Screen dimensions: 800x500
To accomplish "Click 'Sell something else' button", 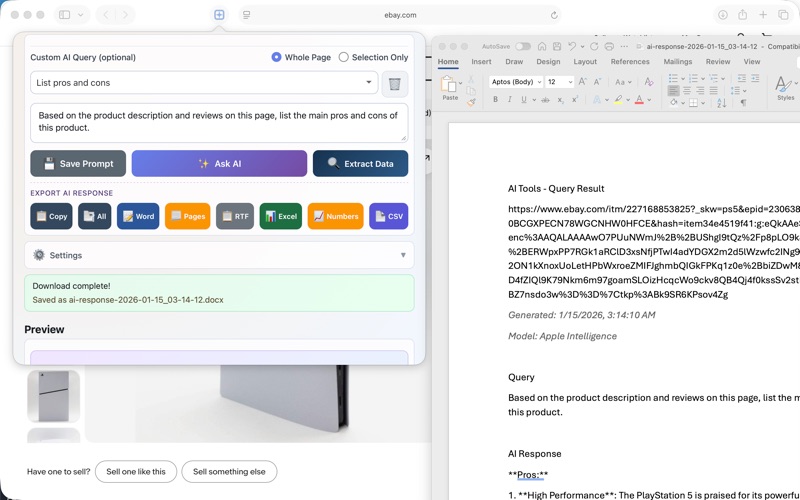I will (229, 471).
